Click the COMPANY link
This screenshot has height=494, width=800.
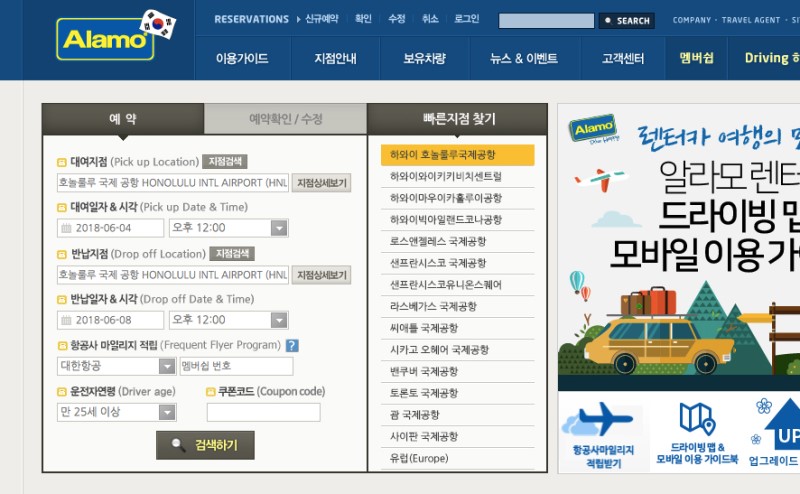point(692,20)
